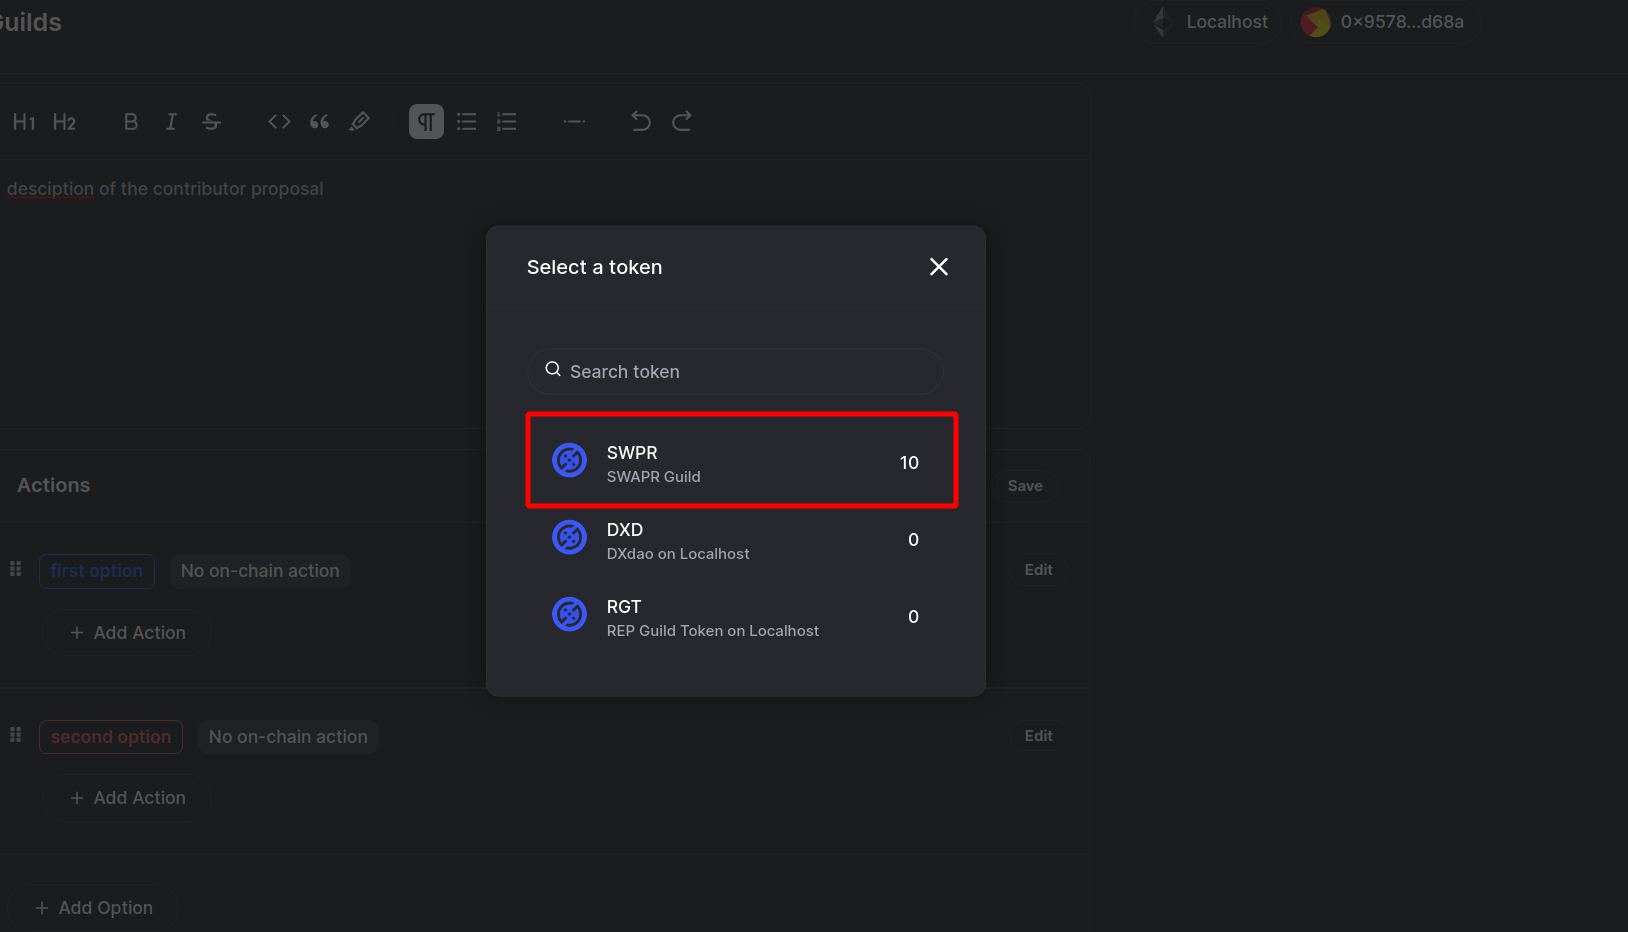
Task: Click the RGT token logo
Action: point(570,614)
